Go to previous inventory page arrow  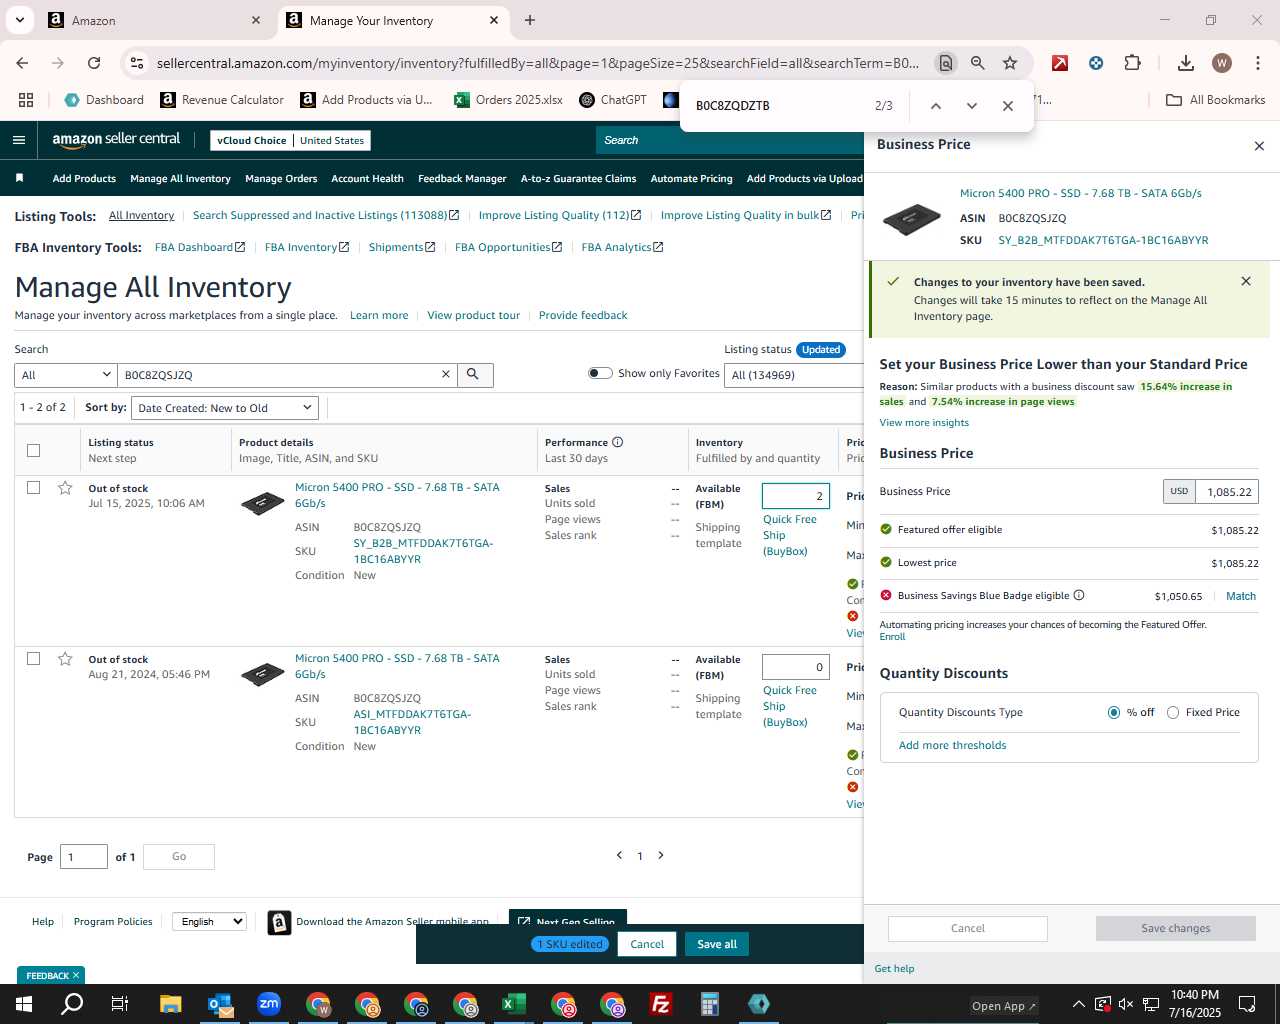click(619, 855)
